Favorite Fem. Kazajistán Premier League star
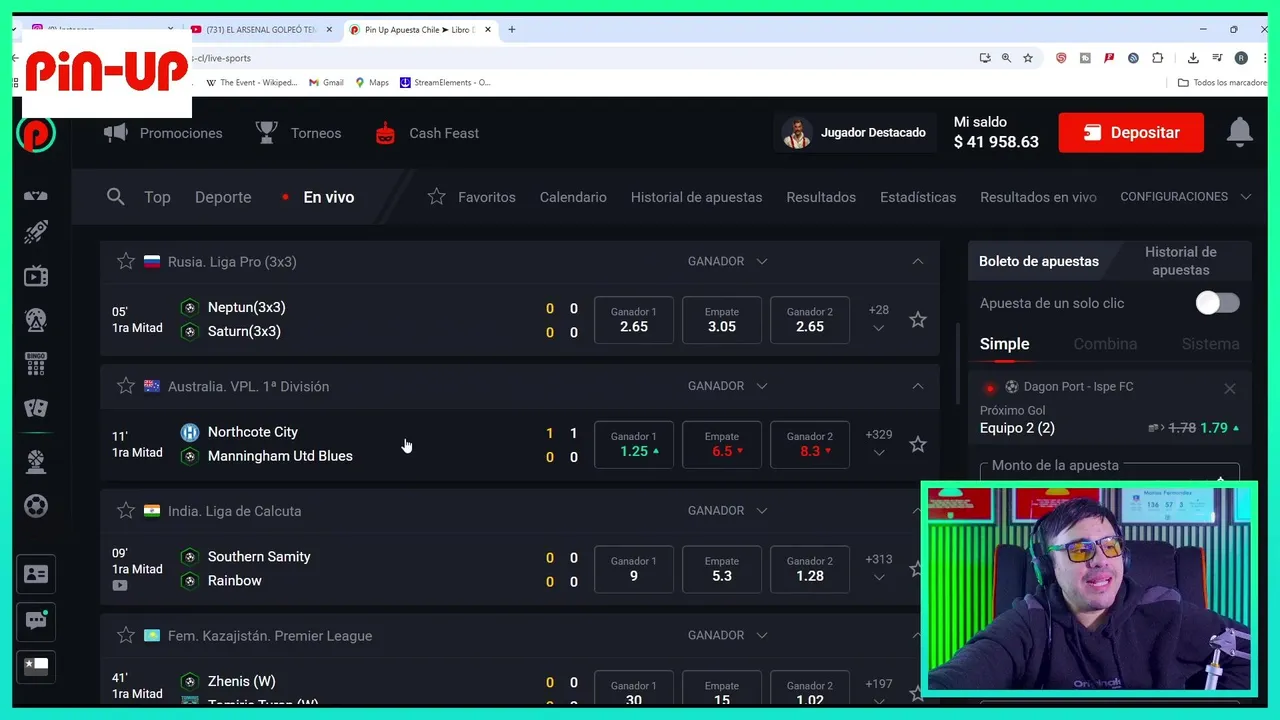The width and height of the screenshot is (1280, 720). (126, 635)
